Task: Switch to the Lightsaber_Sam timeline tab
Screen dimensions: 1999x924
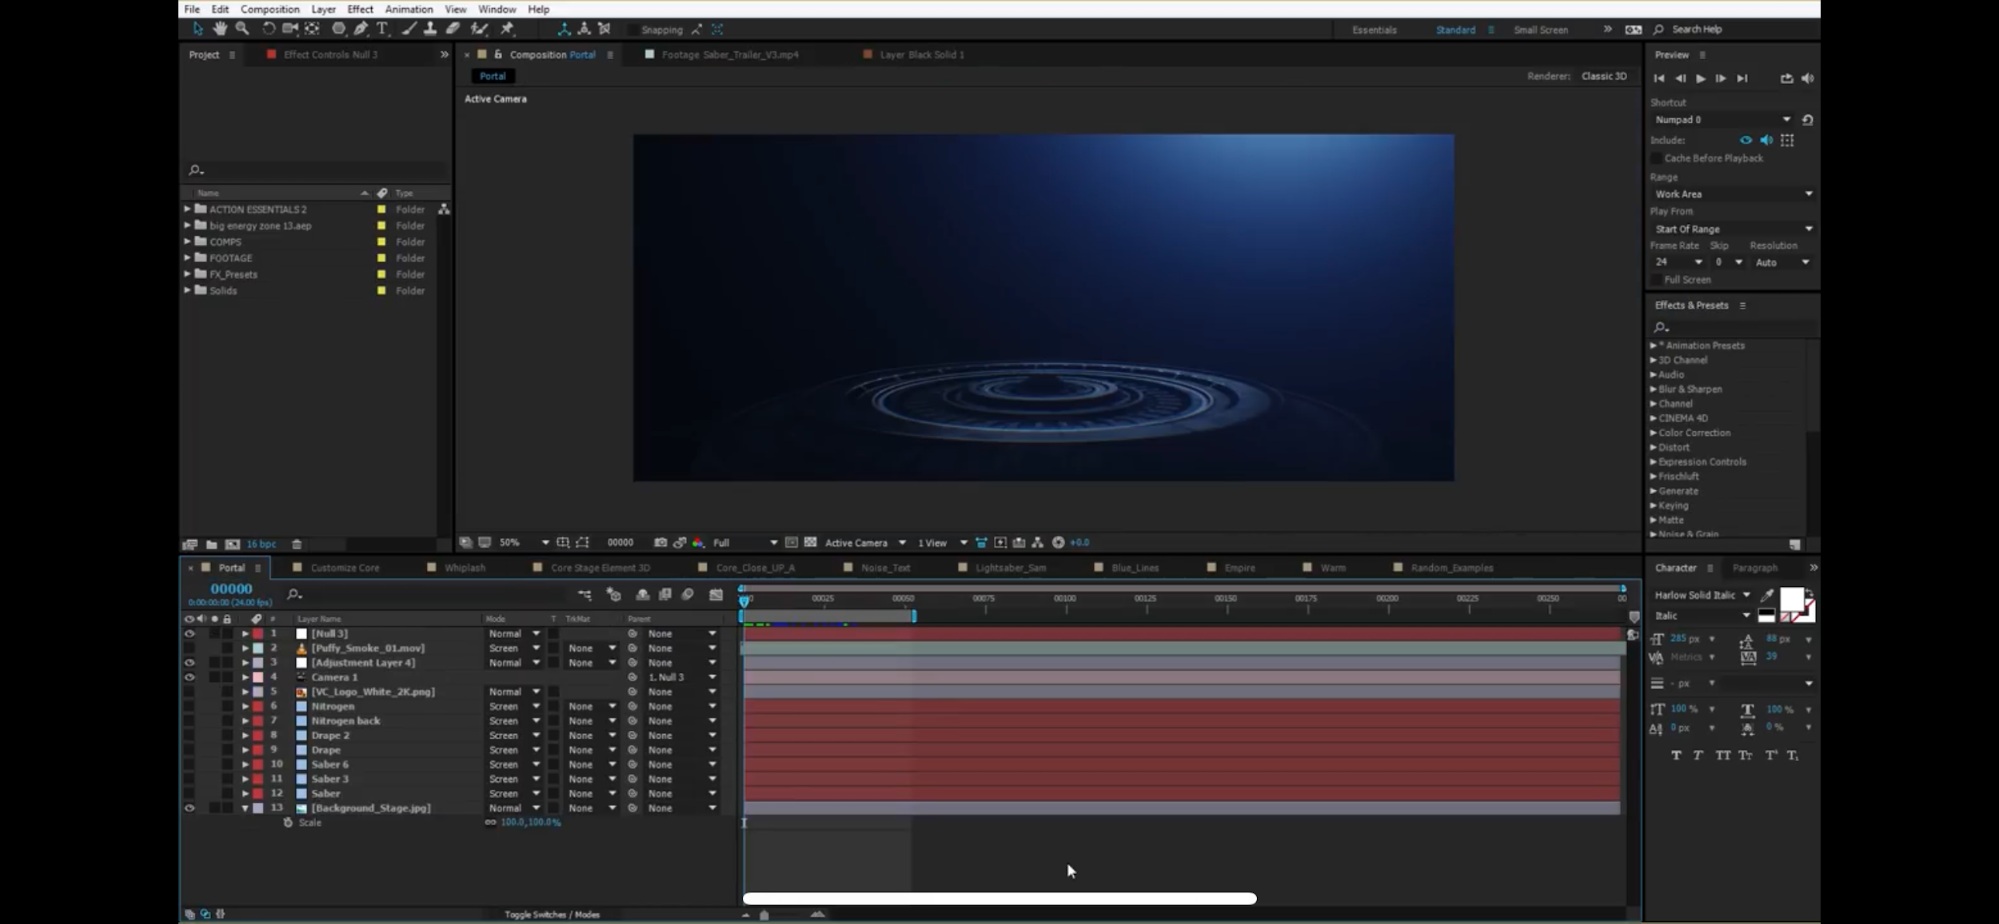Action: [1010, 568]
